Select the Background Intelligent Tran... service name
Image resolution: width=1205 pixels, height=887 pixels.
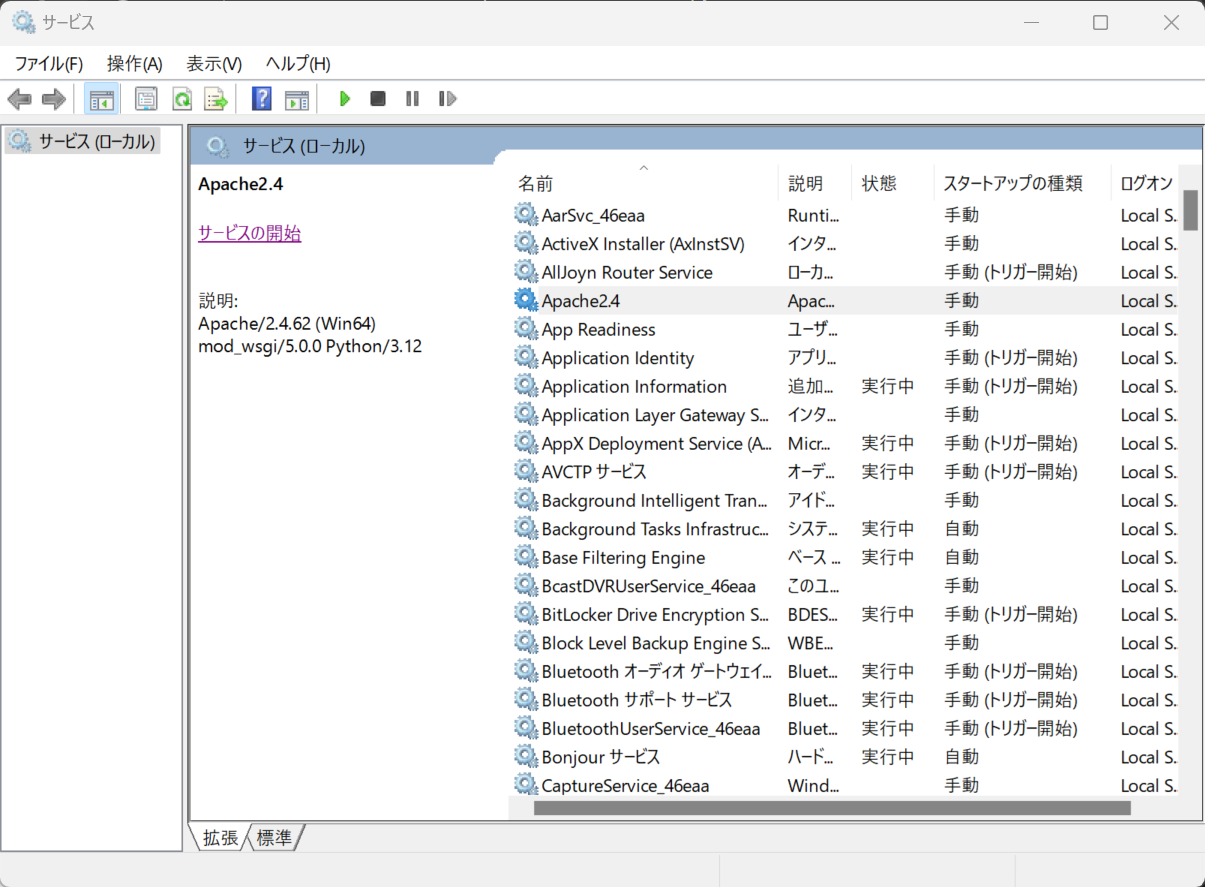[x=655, y=500]
